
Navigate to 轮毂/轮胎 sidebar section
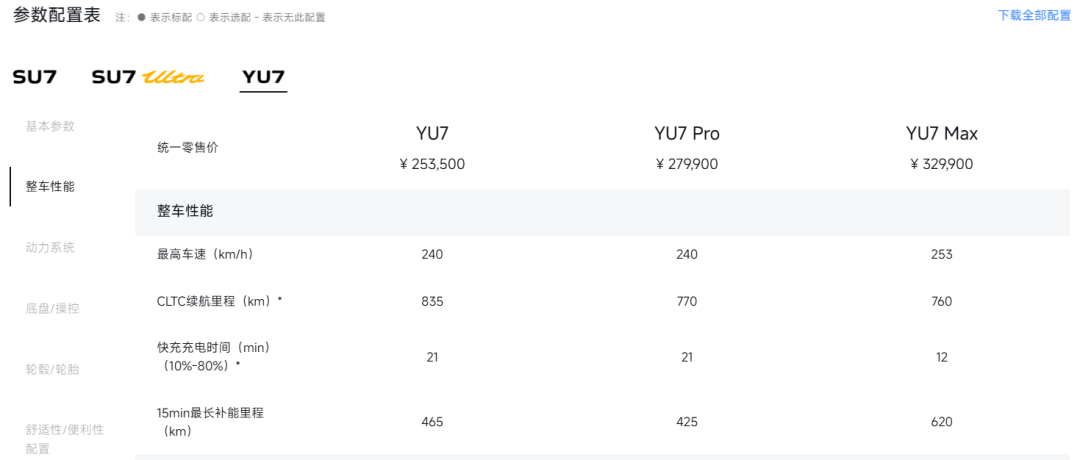click(52, 369)
